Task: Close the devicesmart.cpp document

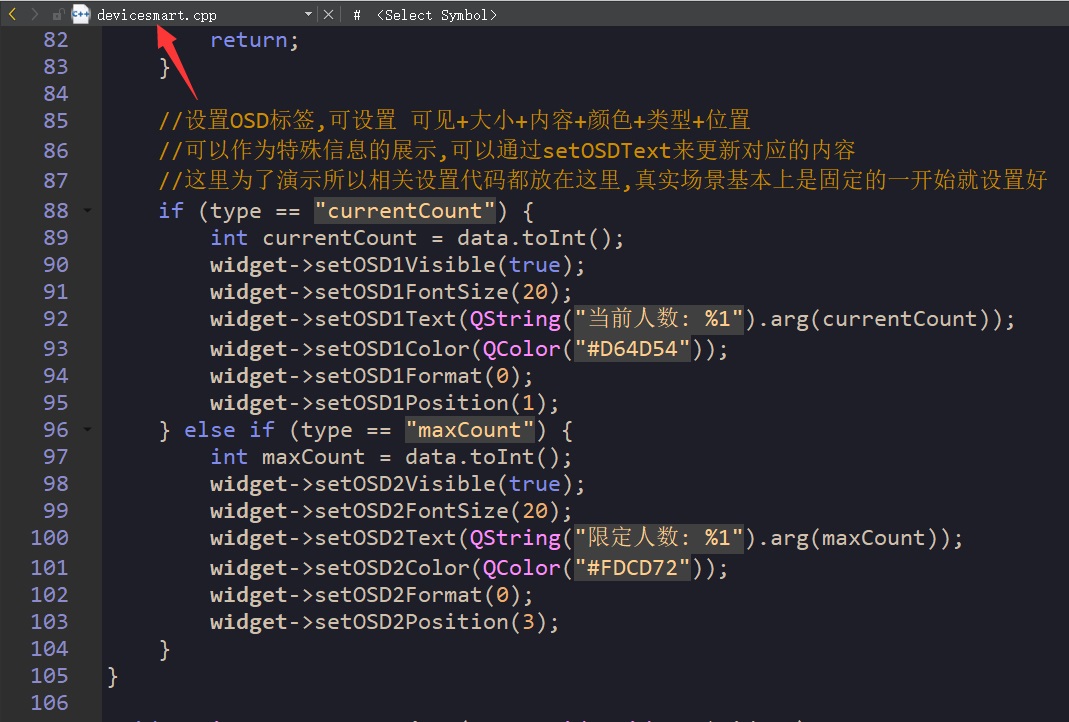Action: pos(329,15)
